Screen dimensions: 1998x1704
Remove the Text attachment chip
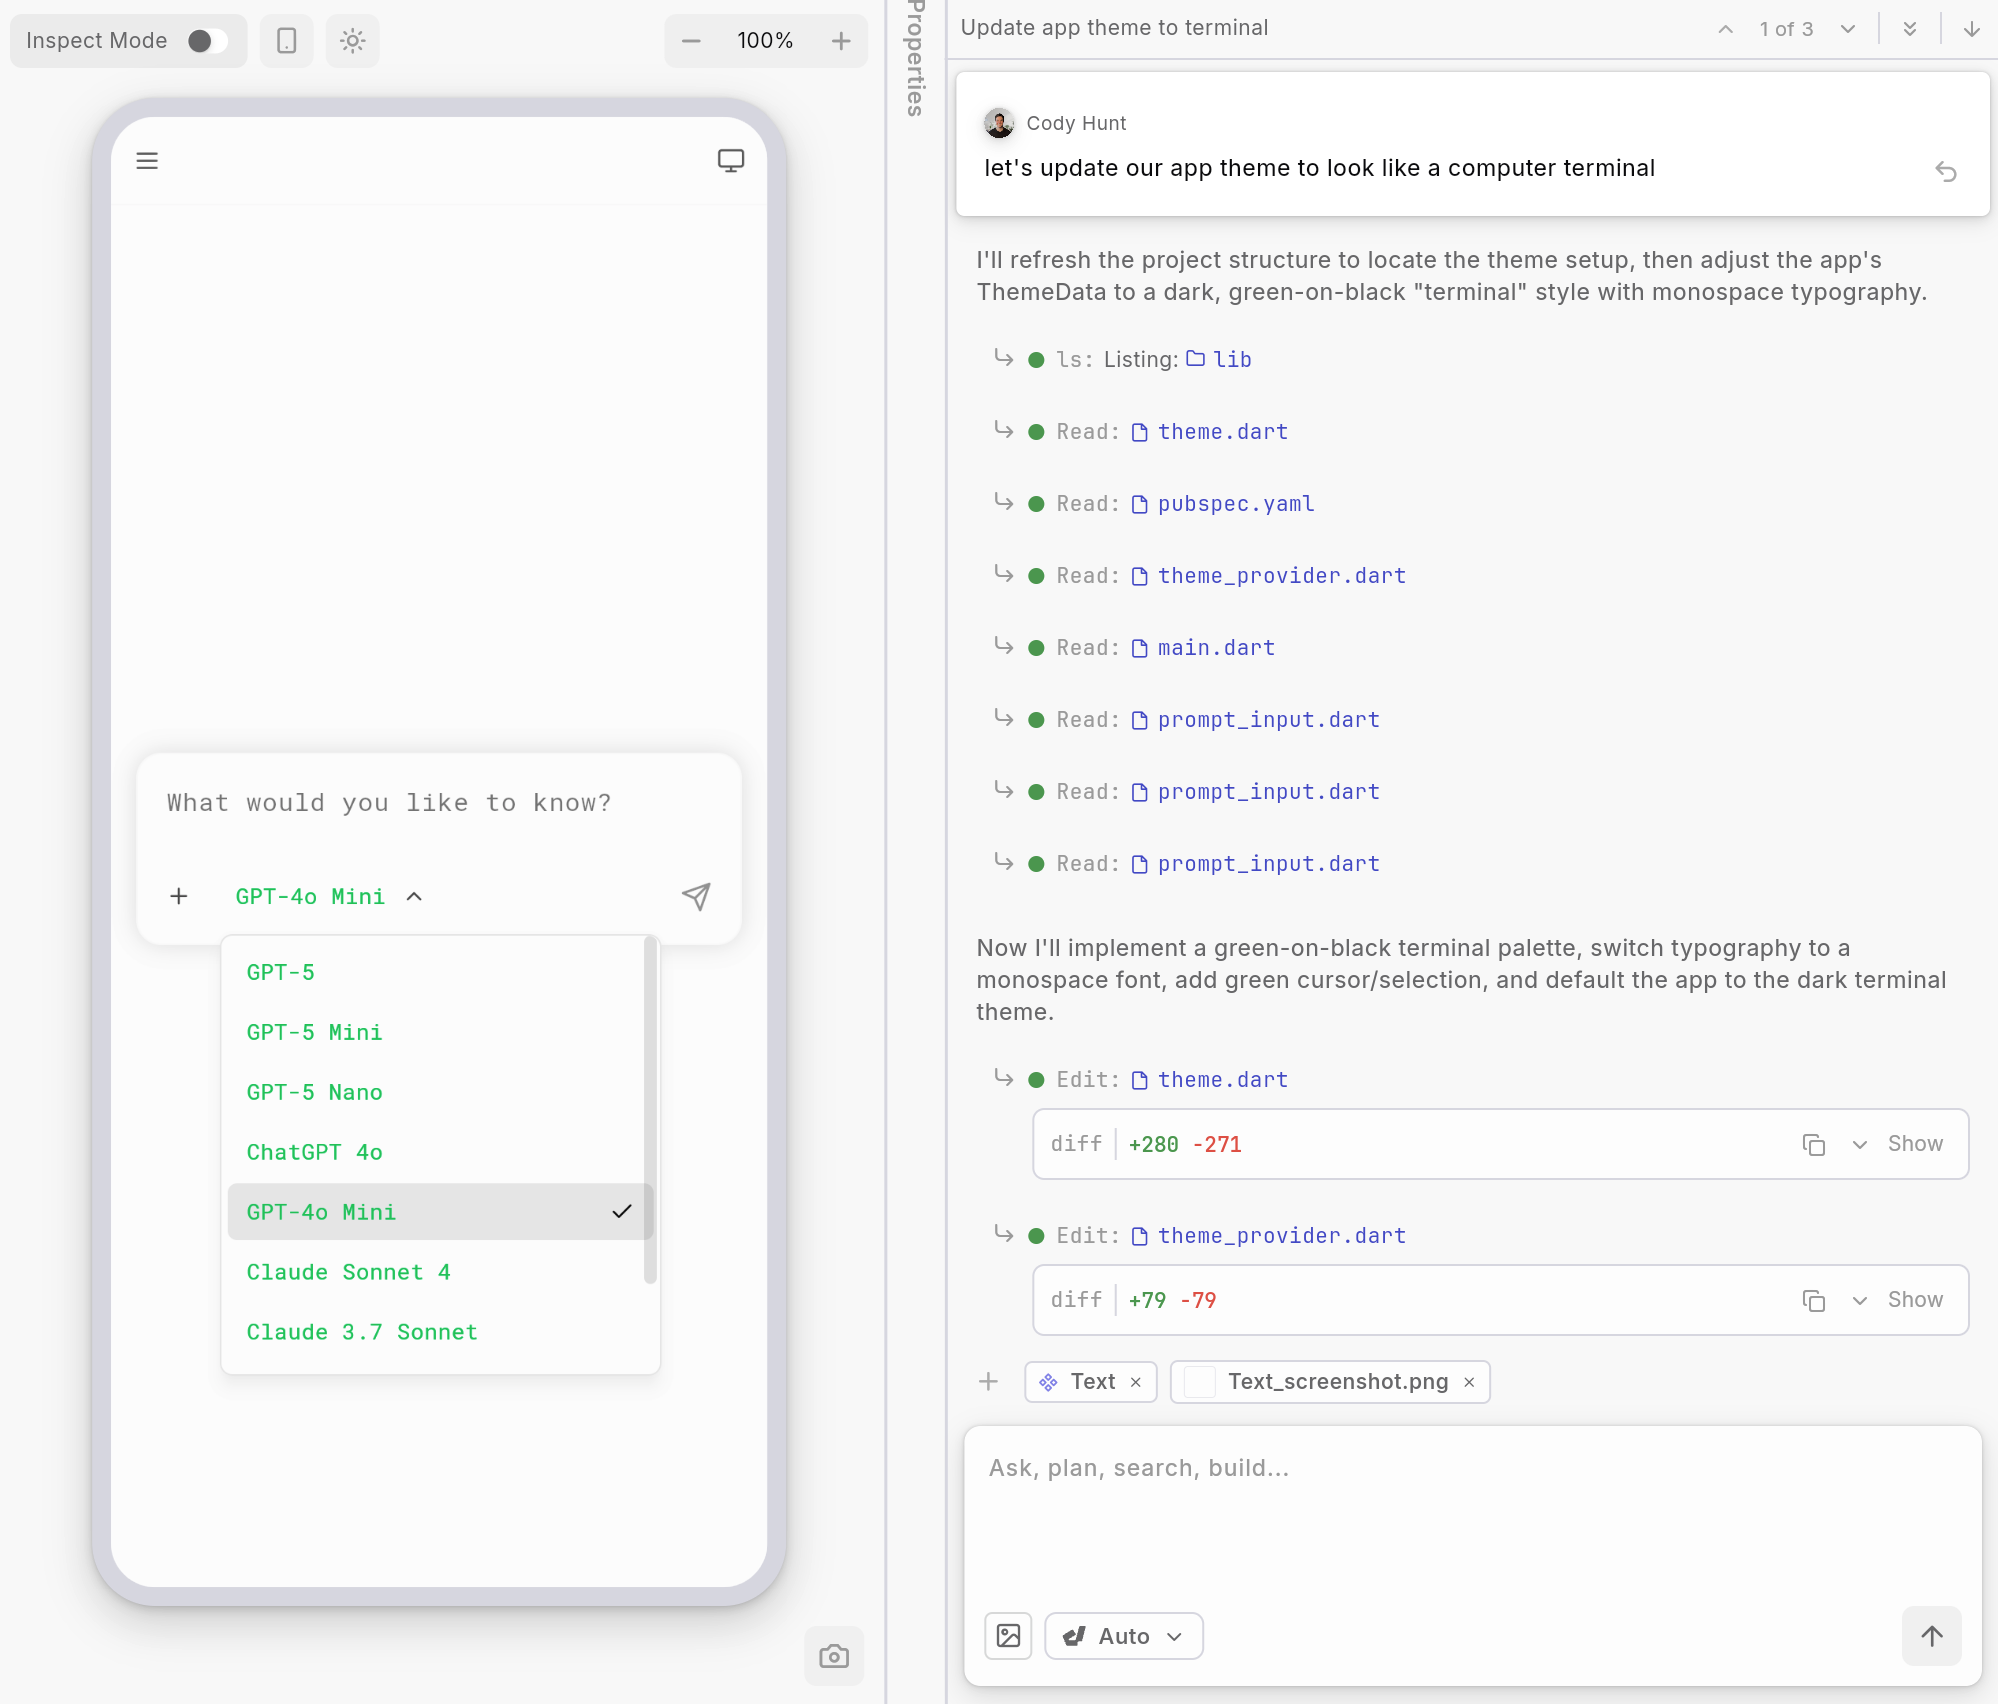click(1136, 1382)
